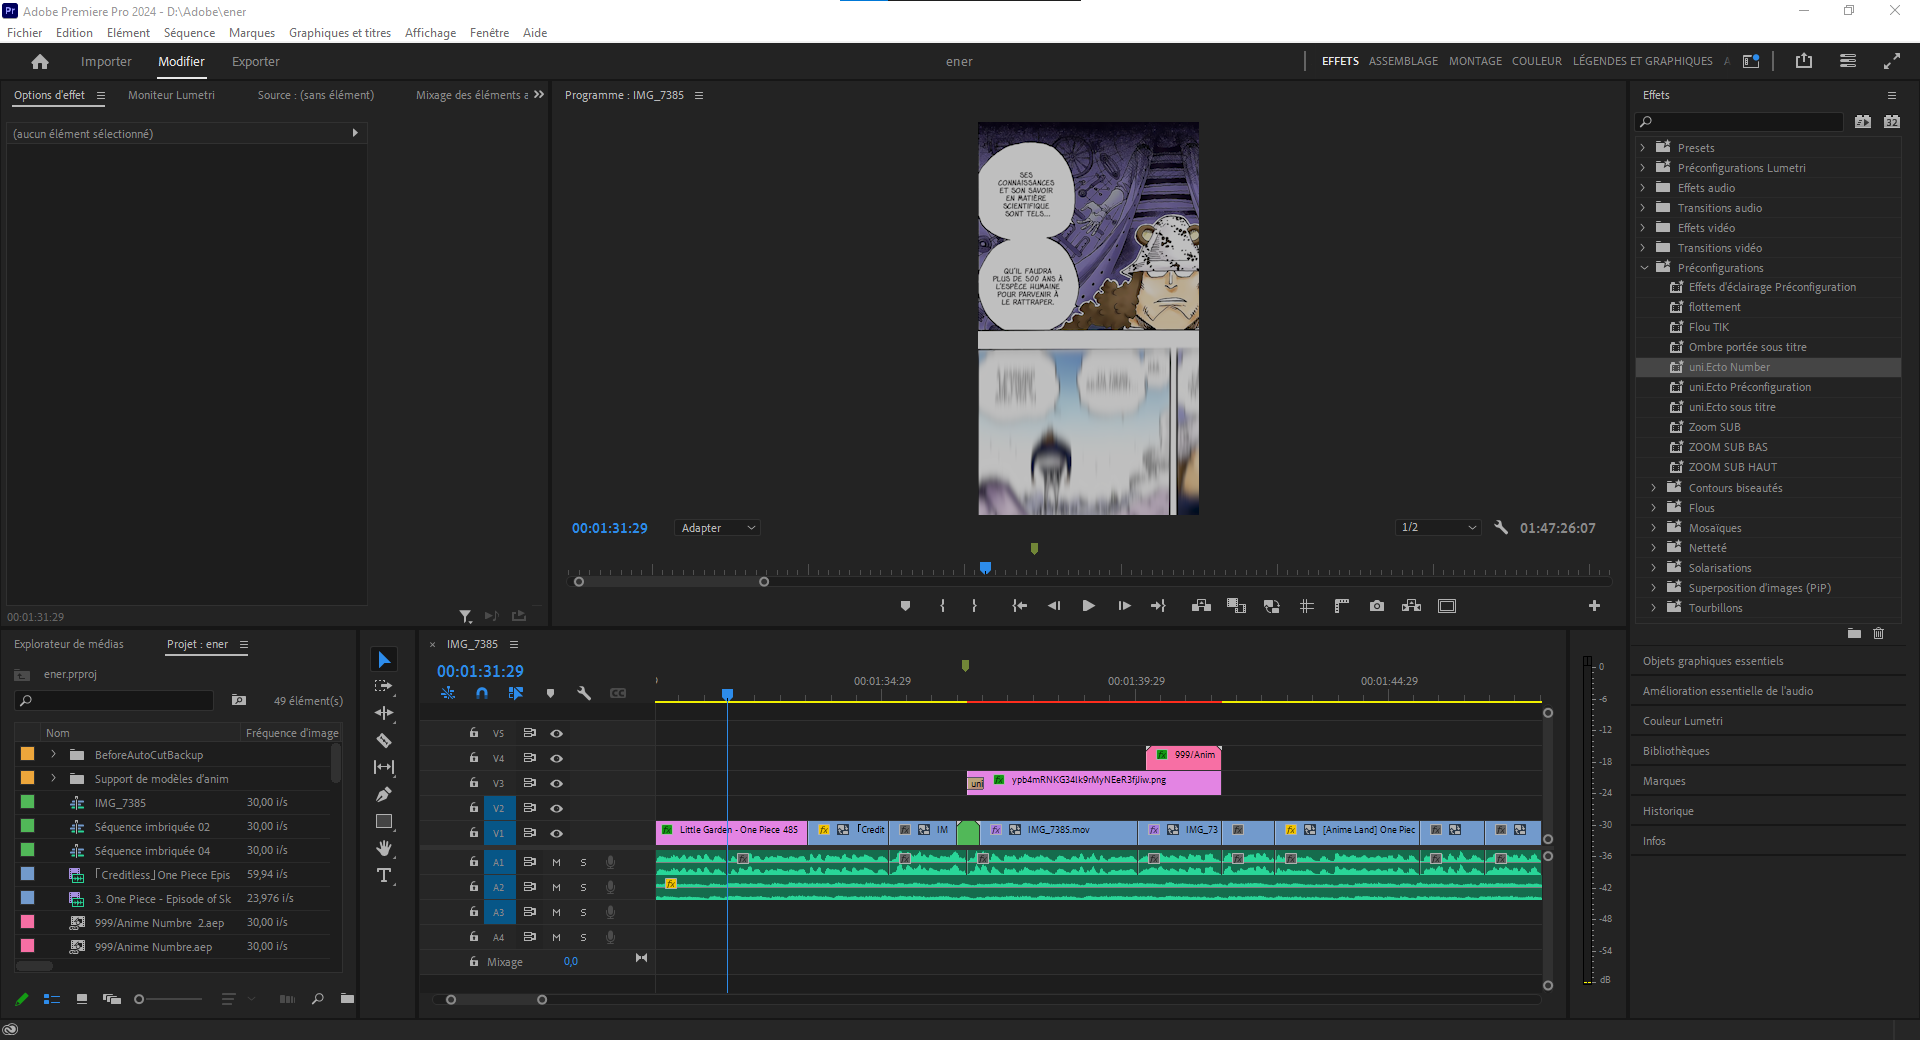Enable voice-over record on A4

610,937
